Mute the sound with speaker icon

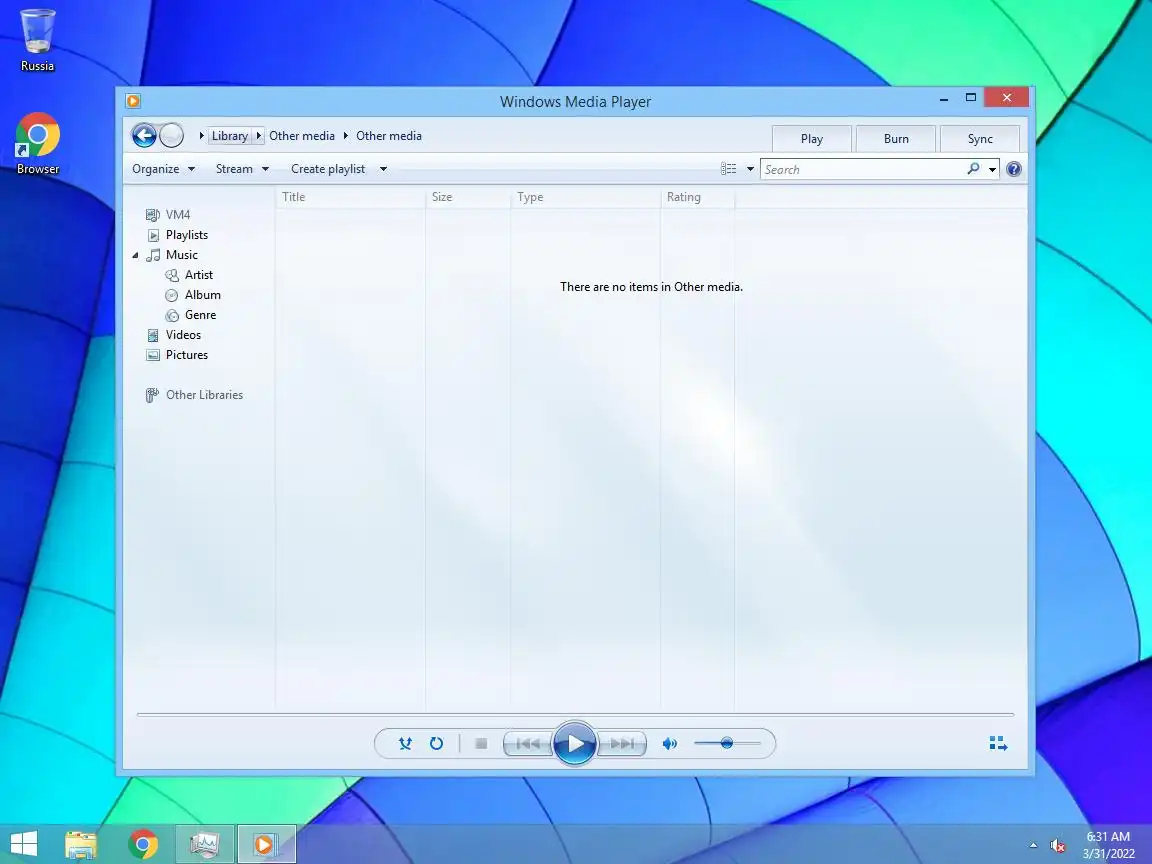click(x=669, y=744)
